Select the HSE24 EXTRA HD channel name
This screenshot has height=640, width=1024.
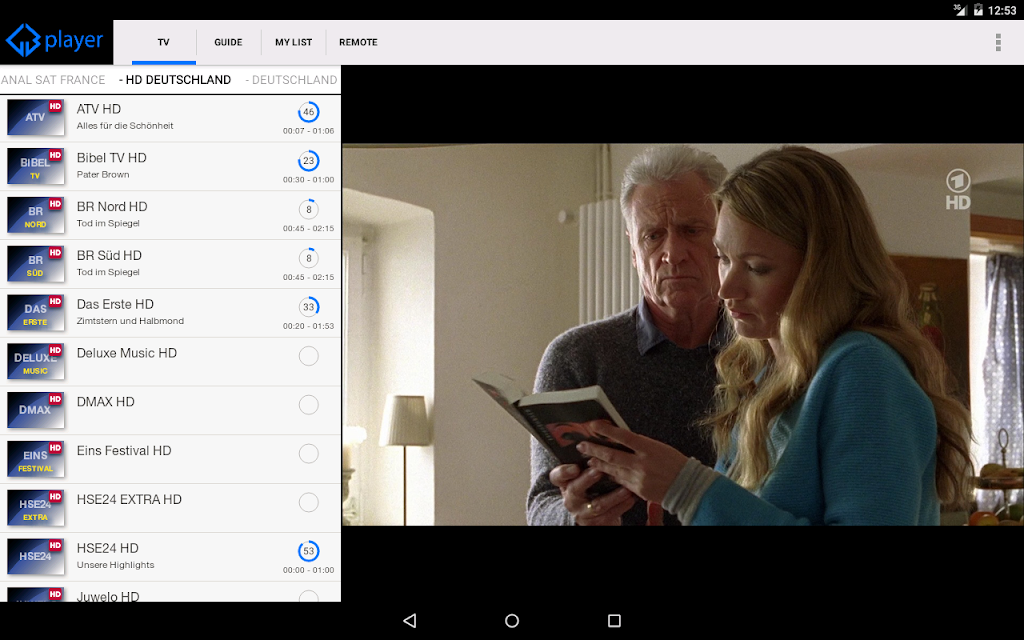[129, 500]
